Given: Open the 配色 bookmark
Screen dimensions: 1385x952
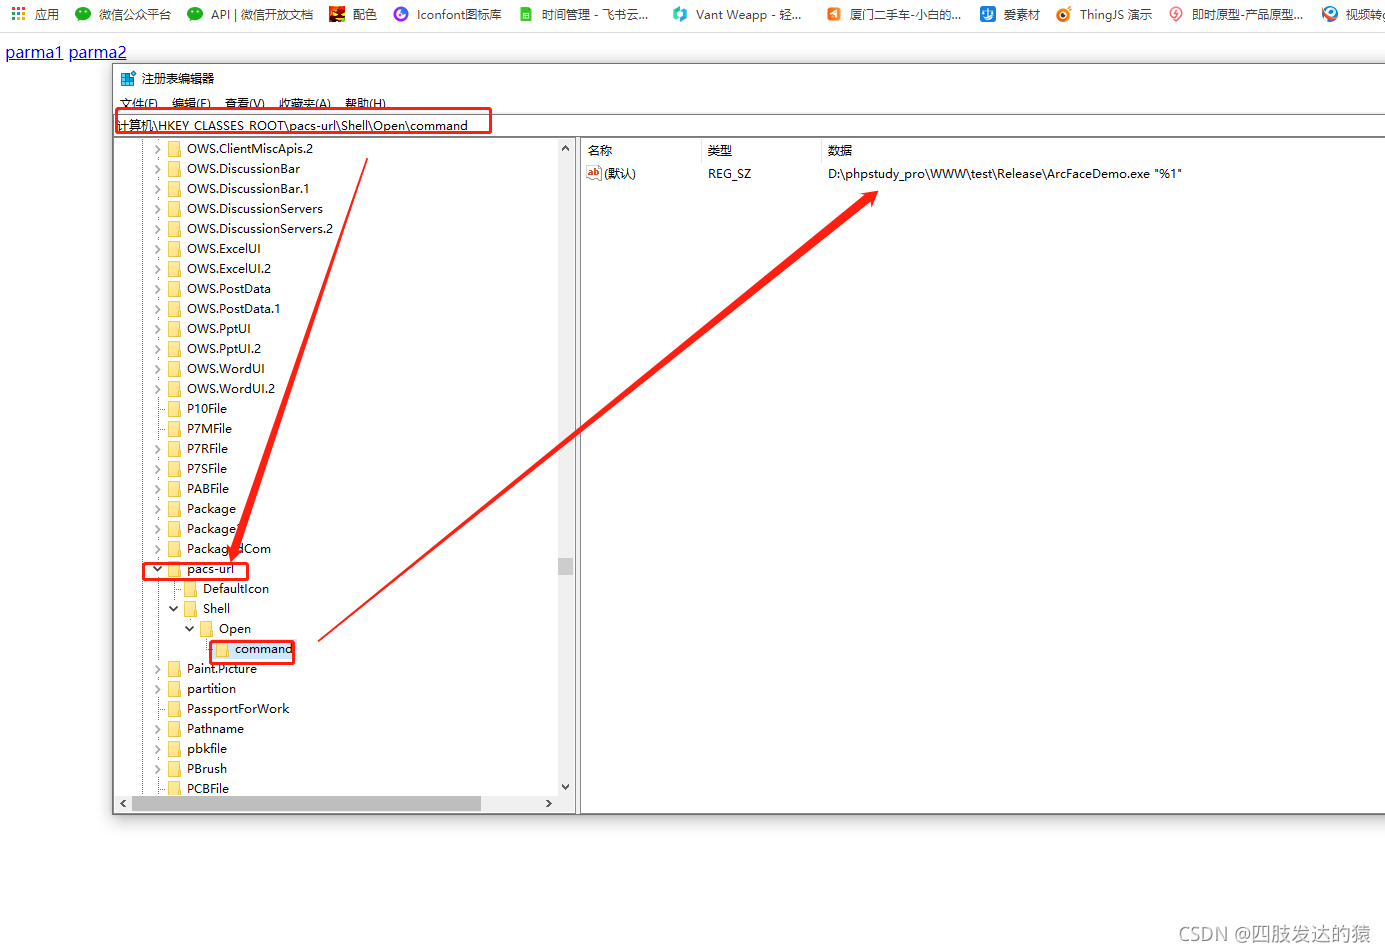Looking at the screenshot, I should click(x=353, y=14).
